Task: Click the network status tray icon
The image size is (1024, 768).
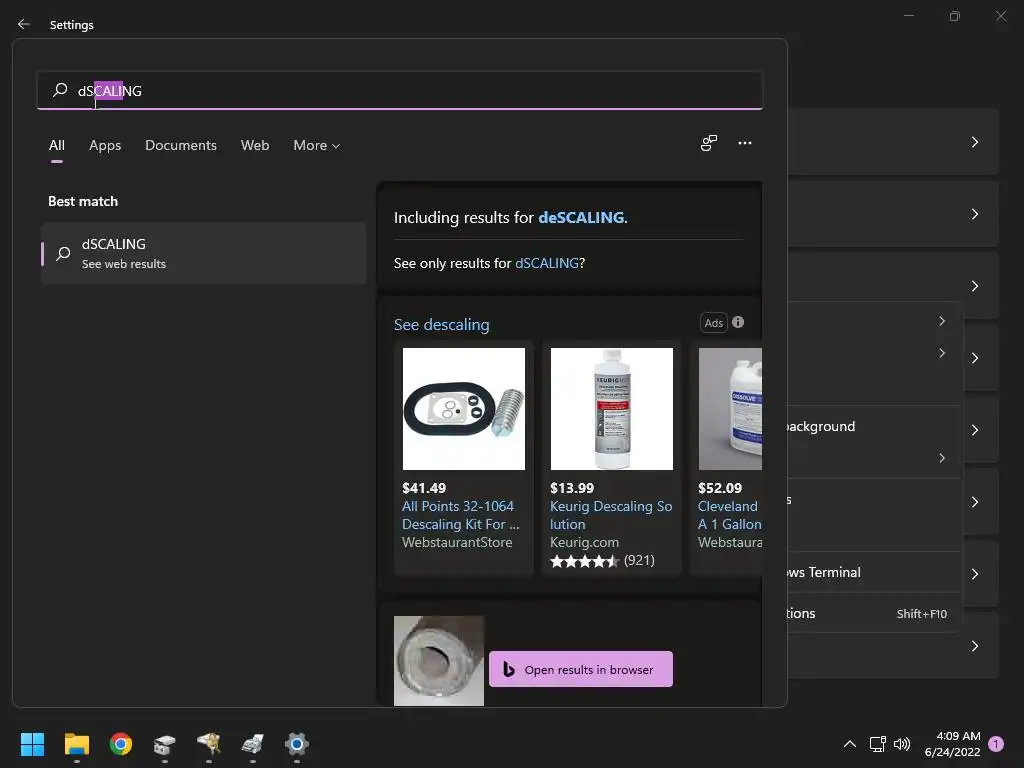Action: (x=877, y=744)
